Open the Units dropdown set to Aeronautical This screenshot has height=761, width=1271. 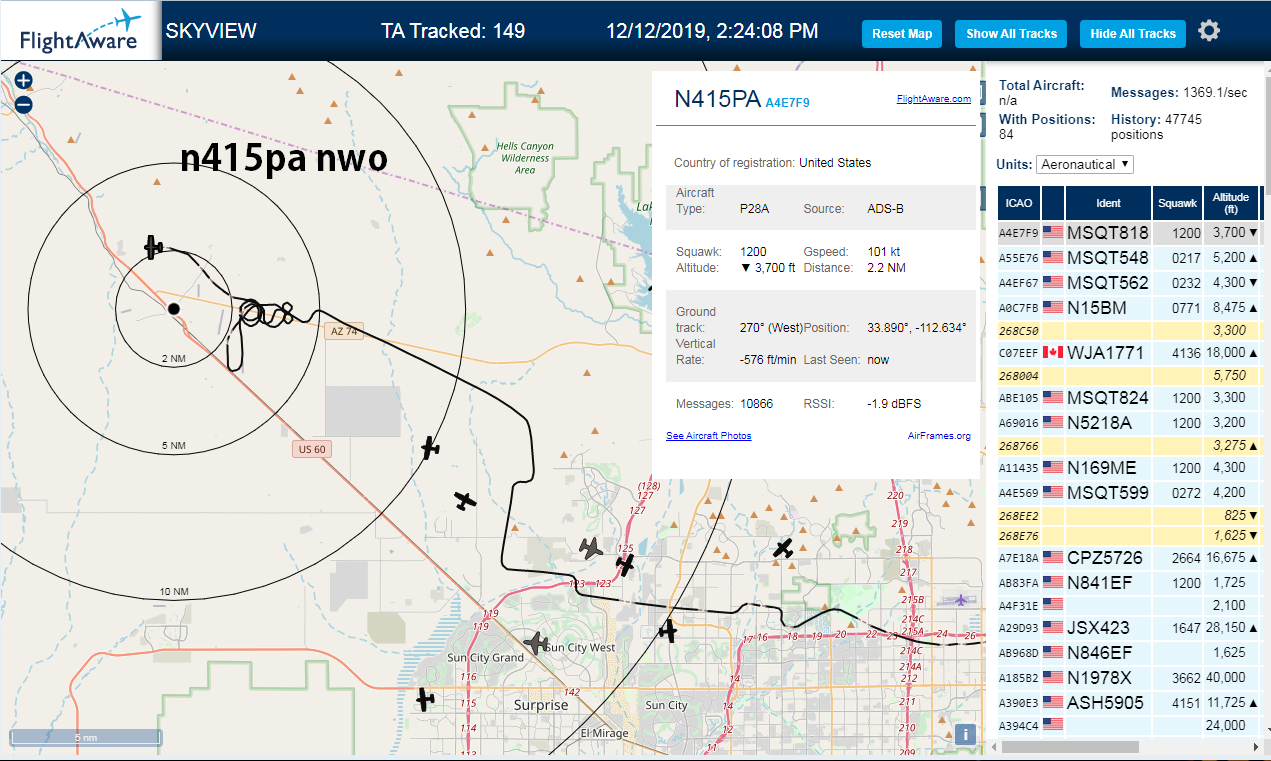(x=1085, y=164)
